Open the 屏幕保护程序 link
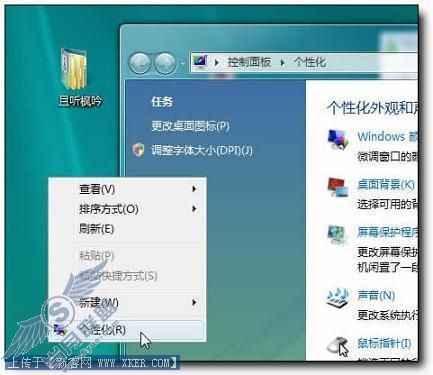433x375 pixels. pyautogui.click(x=388, y=232)
